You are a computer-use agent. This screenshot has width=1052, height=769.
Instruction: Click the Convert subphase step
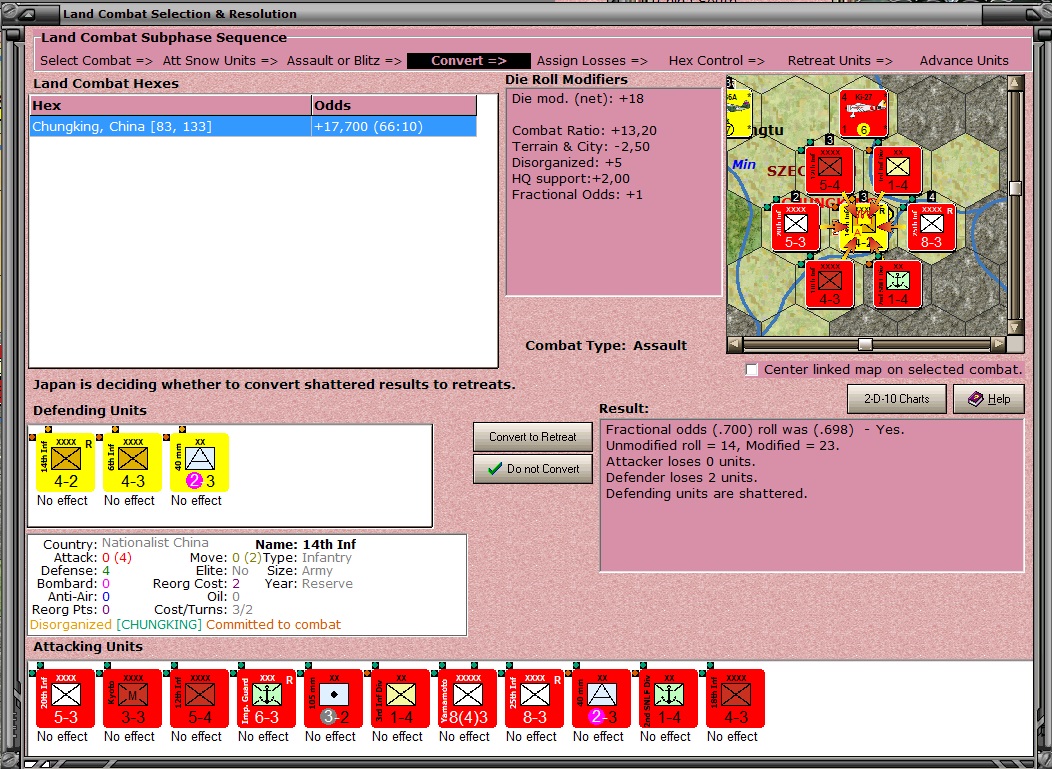tap(468, 60)
